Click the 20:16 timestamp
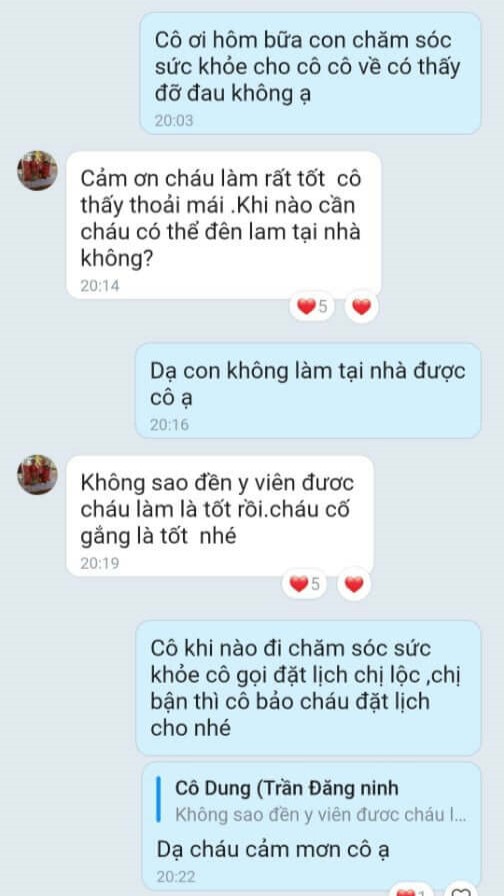Screen dimensions: 504x896 169,425
